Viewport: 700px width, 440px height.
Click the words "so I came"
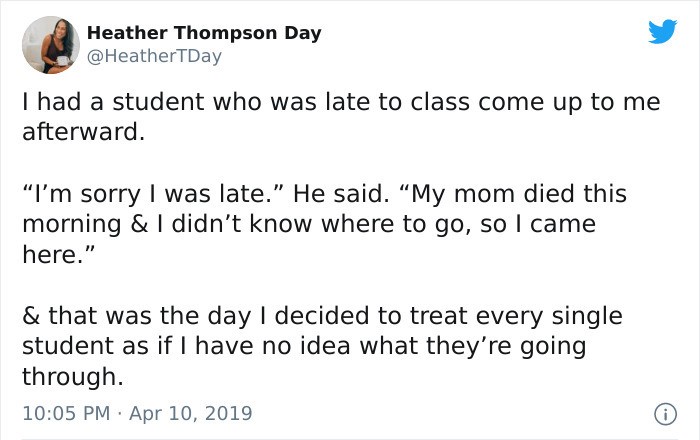point(538,224)
